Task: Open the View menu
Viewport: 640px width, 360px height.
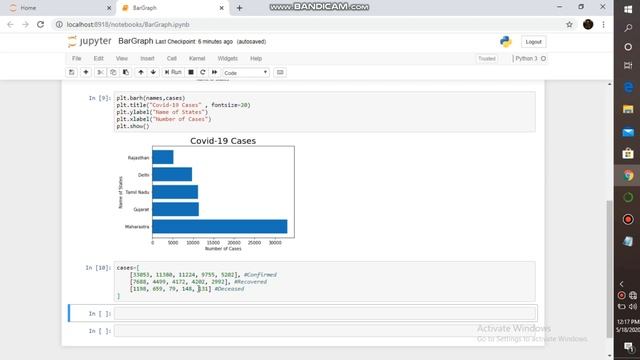Action: point(122,58)
